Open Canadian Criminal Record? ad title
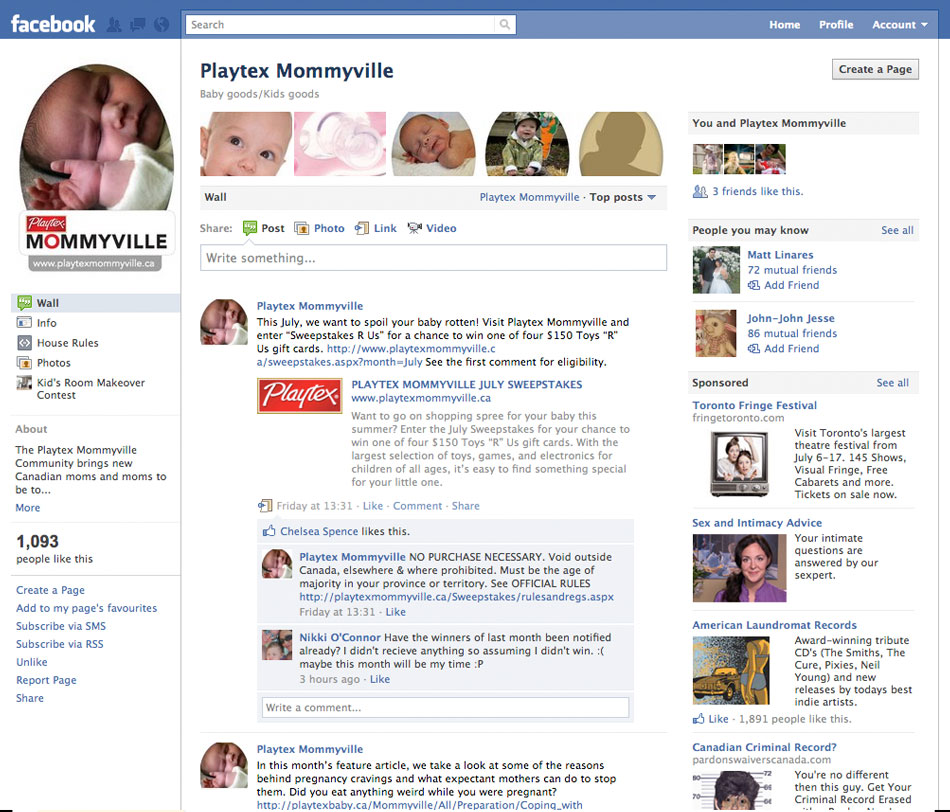 [764, 747]
